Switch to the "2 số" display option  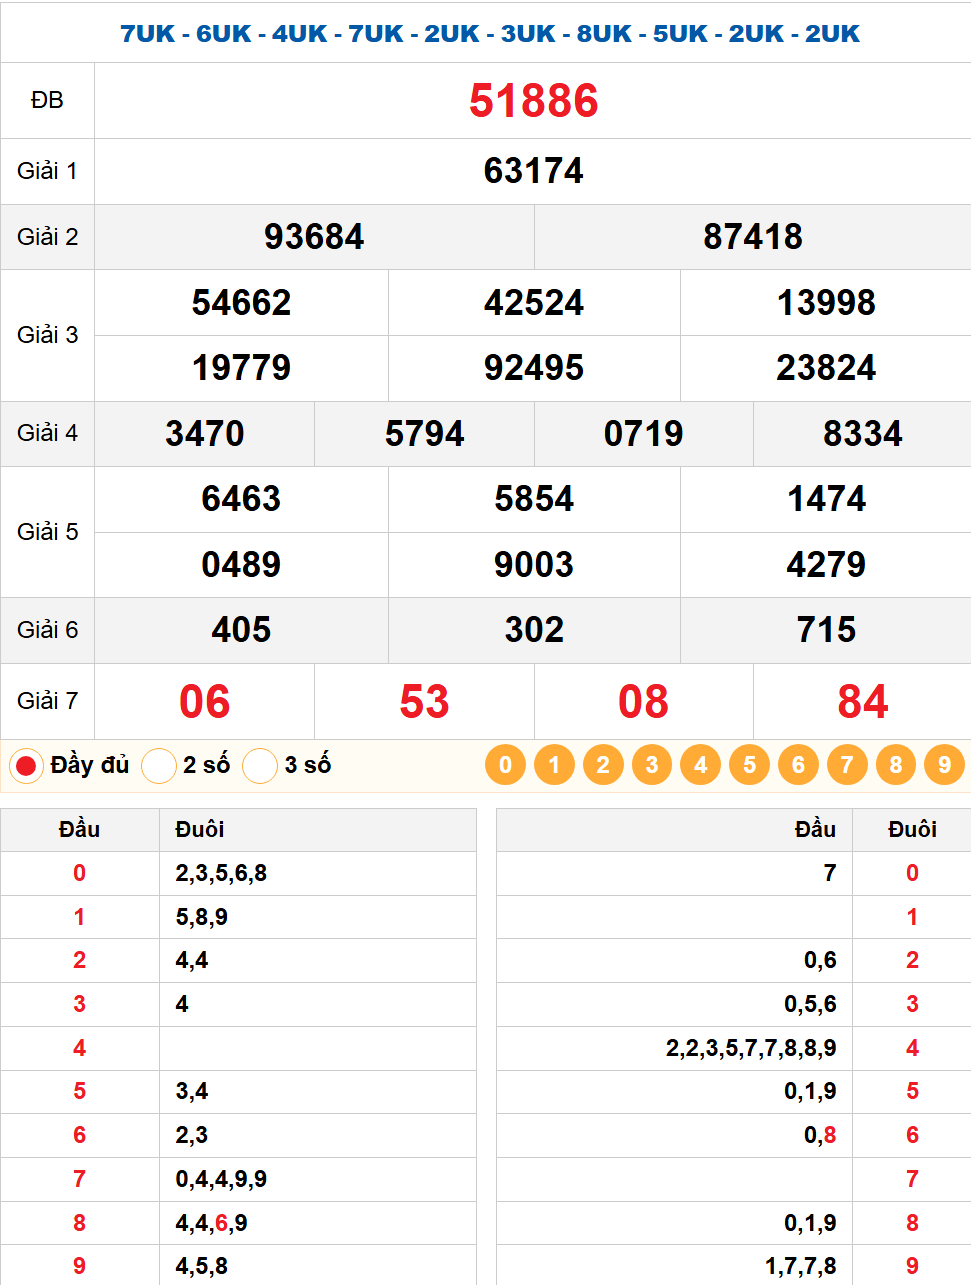(159, 766)
